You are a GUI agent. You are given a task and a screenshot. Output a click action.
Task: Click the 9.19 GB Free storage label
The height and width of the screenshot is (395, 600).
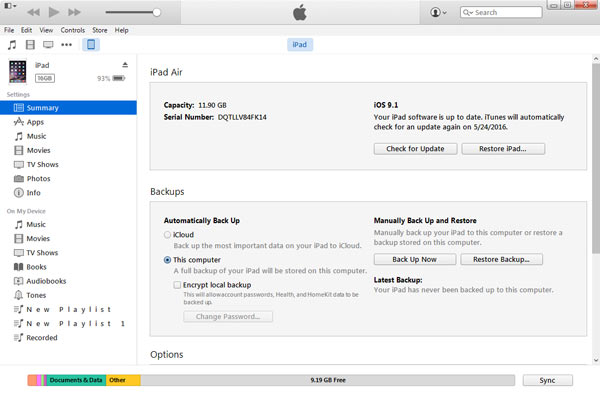tap(328, 380)
